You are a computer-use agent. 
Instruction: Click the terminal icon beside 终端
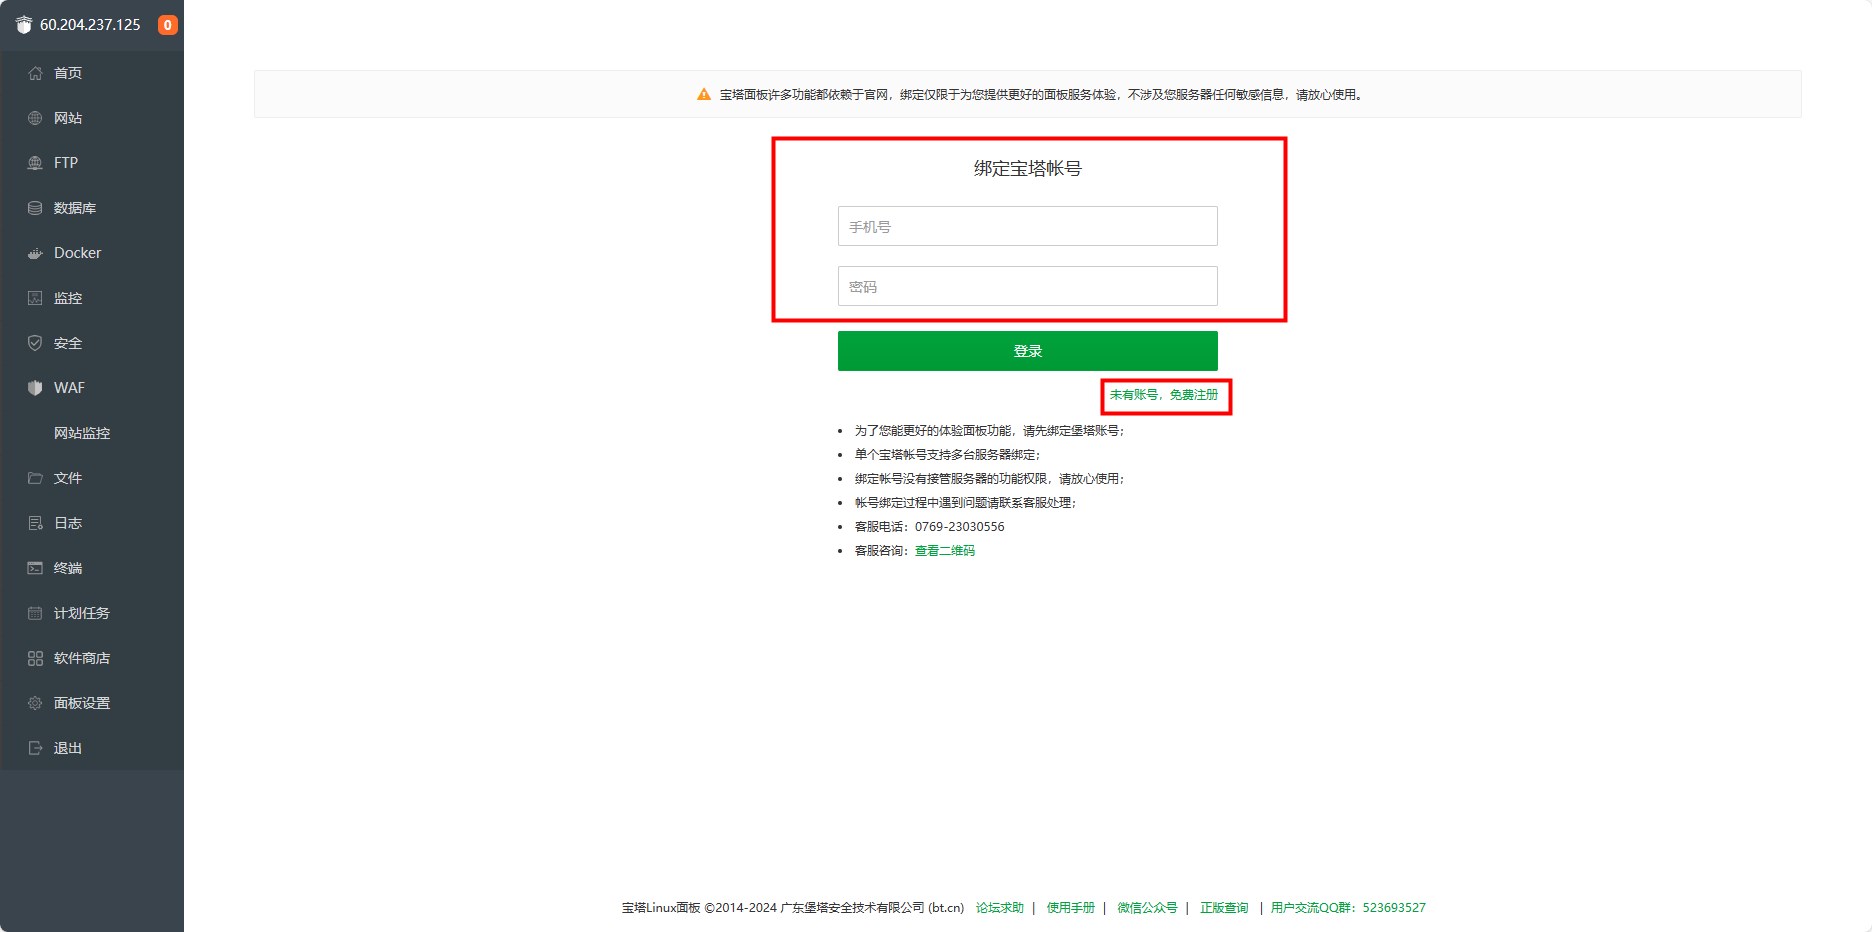pyautogui.click(x=35, y=568)
